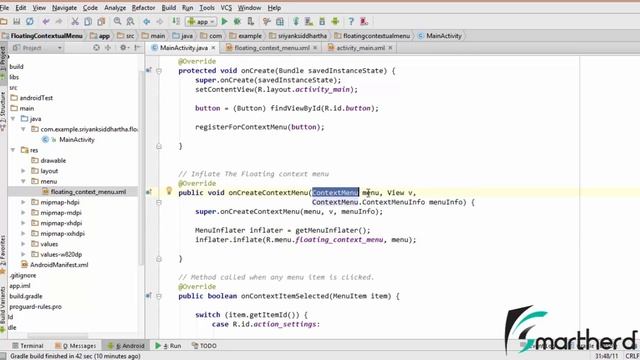Expand the values-w820dp folder
Screen dimensions: 640x360
coord(23,254)
